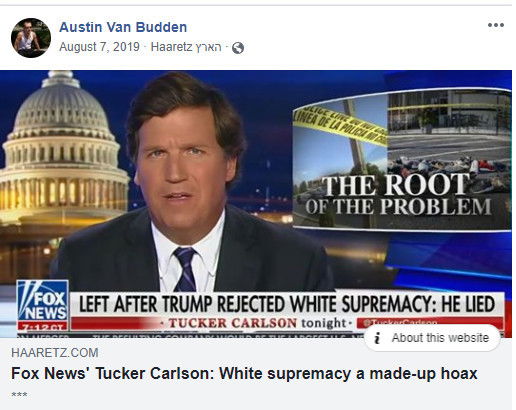The width and height of the screenshot is (516, 410).
Task: Visit the Haaretz הארץ page link
Action: pyautogui.click(x=186, y=47)
